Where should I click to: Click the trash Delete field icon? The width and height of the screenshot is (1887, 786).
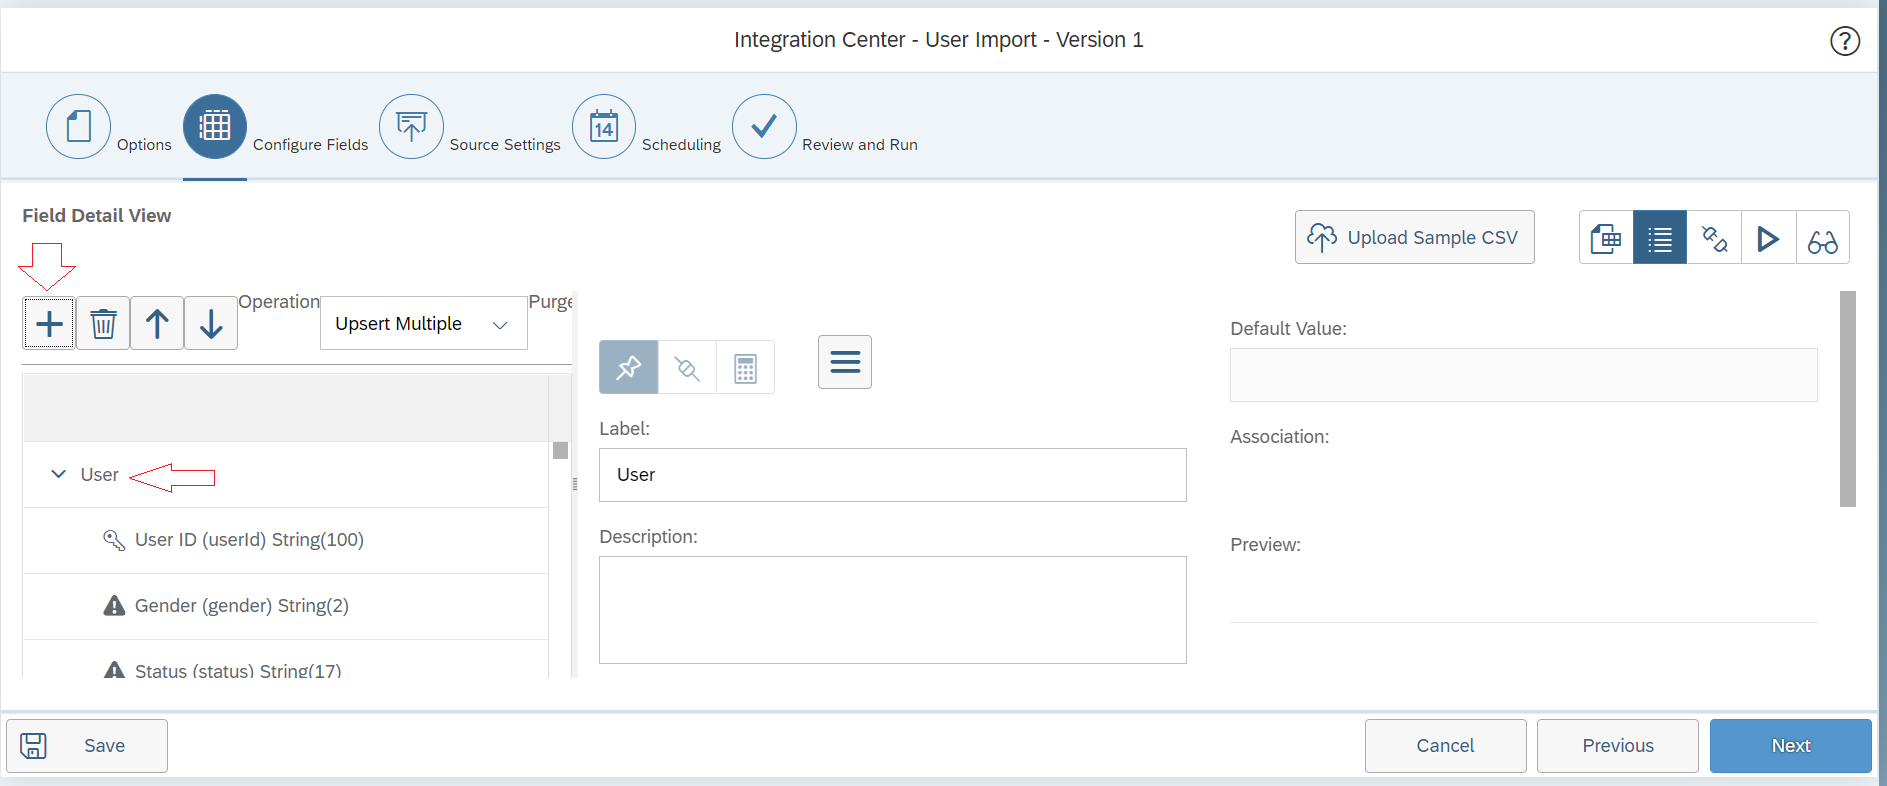click(x=103, y=323)
